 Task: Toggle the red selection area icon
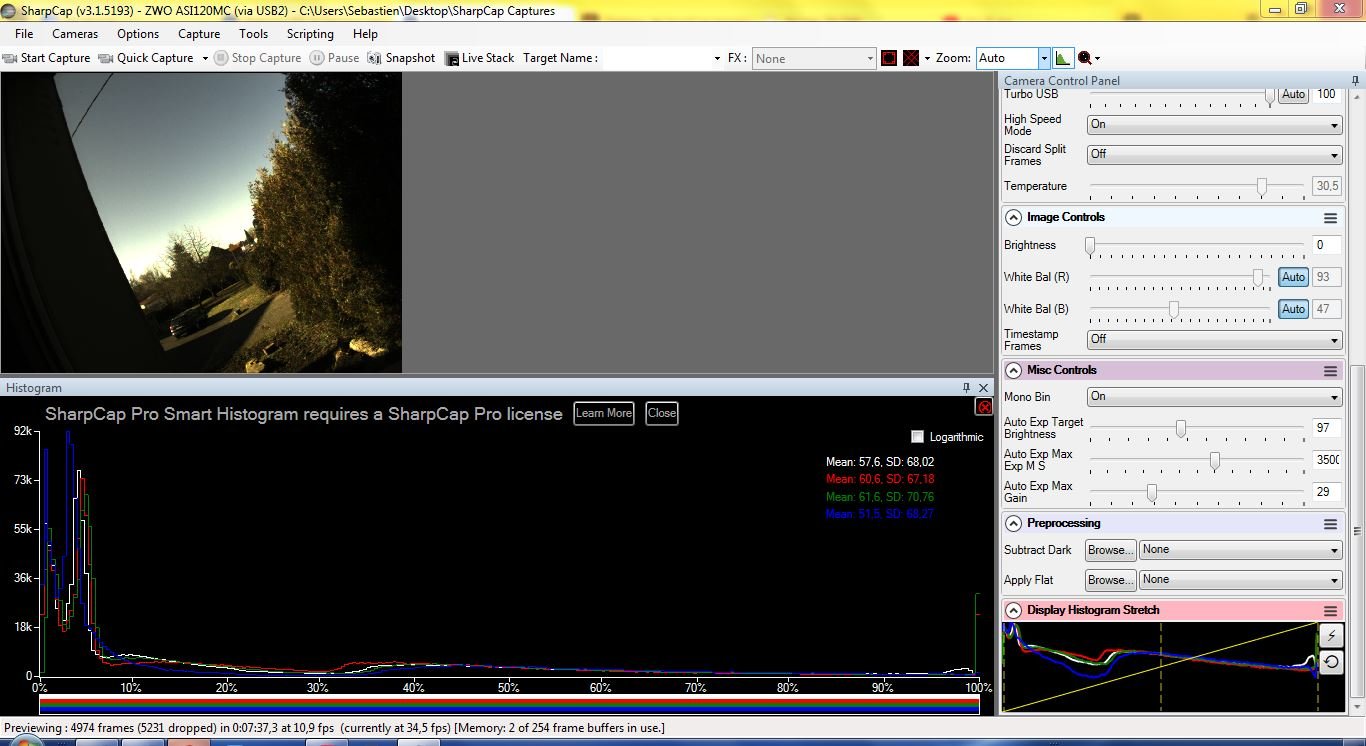[889, 58]
